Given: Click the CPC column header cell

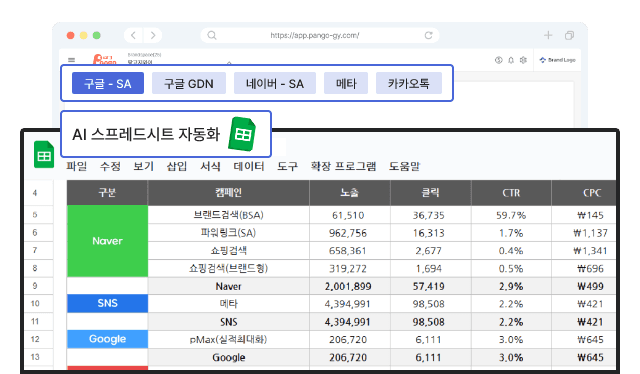Looking at the screenshot, I should click(584, 193).
